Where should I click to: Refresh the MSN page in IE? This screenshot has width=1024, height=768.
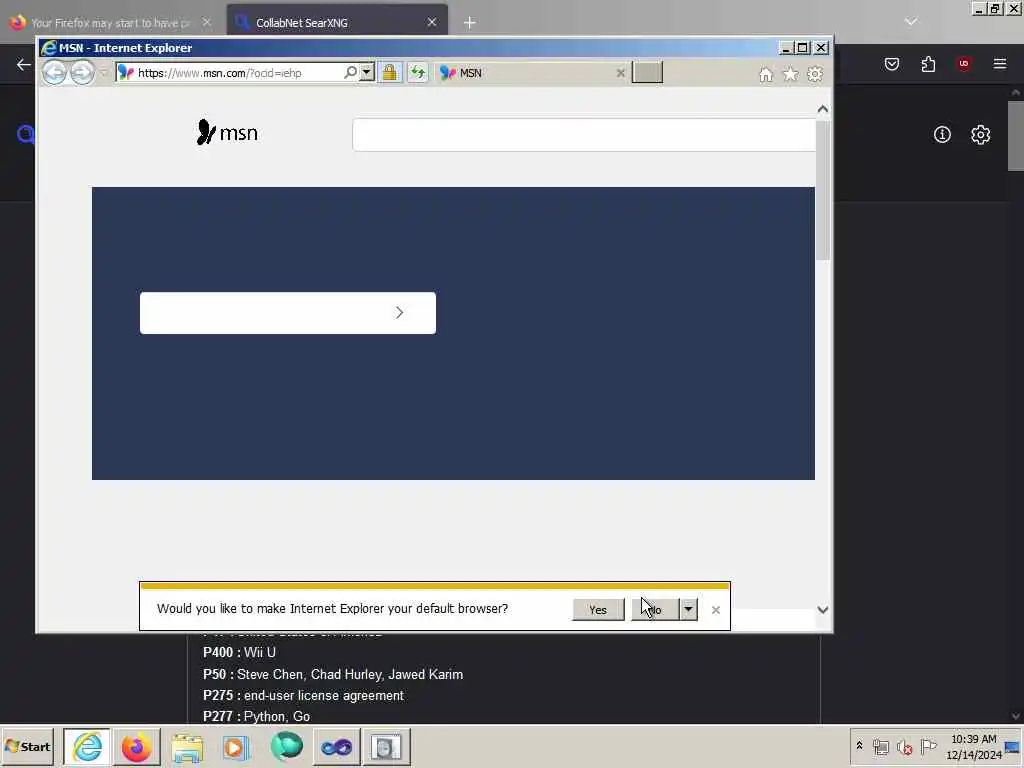click(x=417, y=72)
